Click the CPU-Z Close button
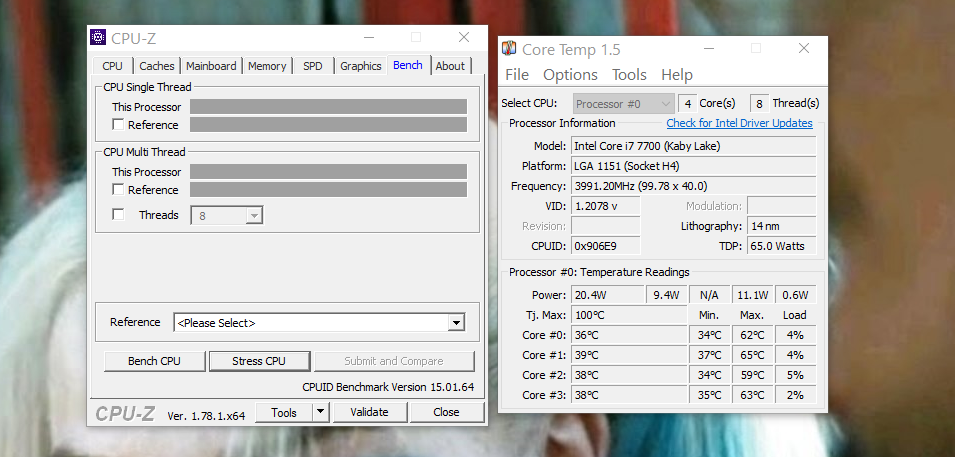The height and width of the screenshot is (457, 955). (446, 412)
